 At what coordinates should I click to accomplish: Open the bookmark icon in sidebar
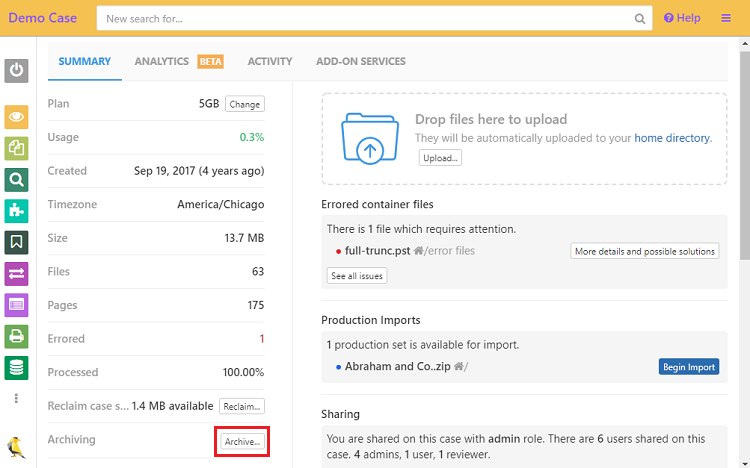tap(17, 242)
